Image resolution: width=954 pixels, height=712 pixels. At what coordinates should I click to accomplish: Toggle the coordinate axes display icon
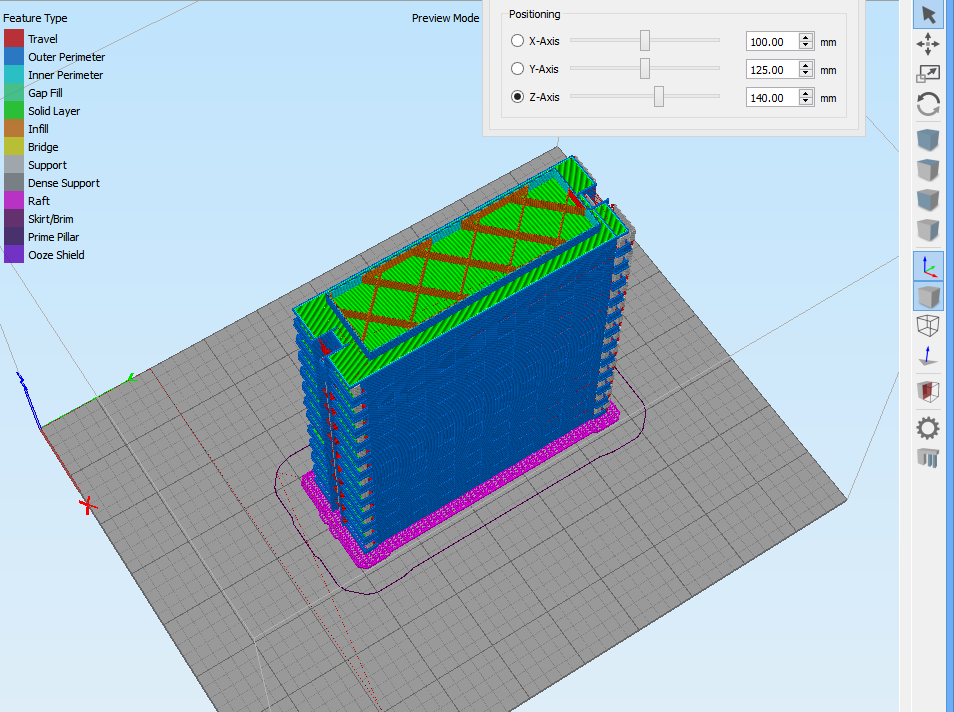pyautogui.click(x=928, y=266)
